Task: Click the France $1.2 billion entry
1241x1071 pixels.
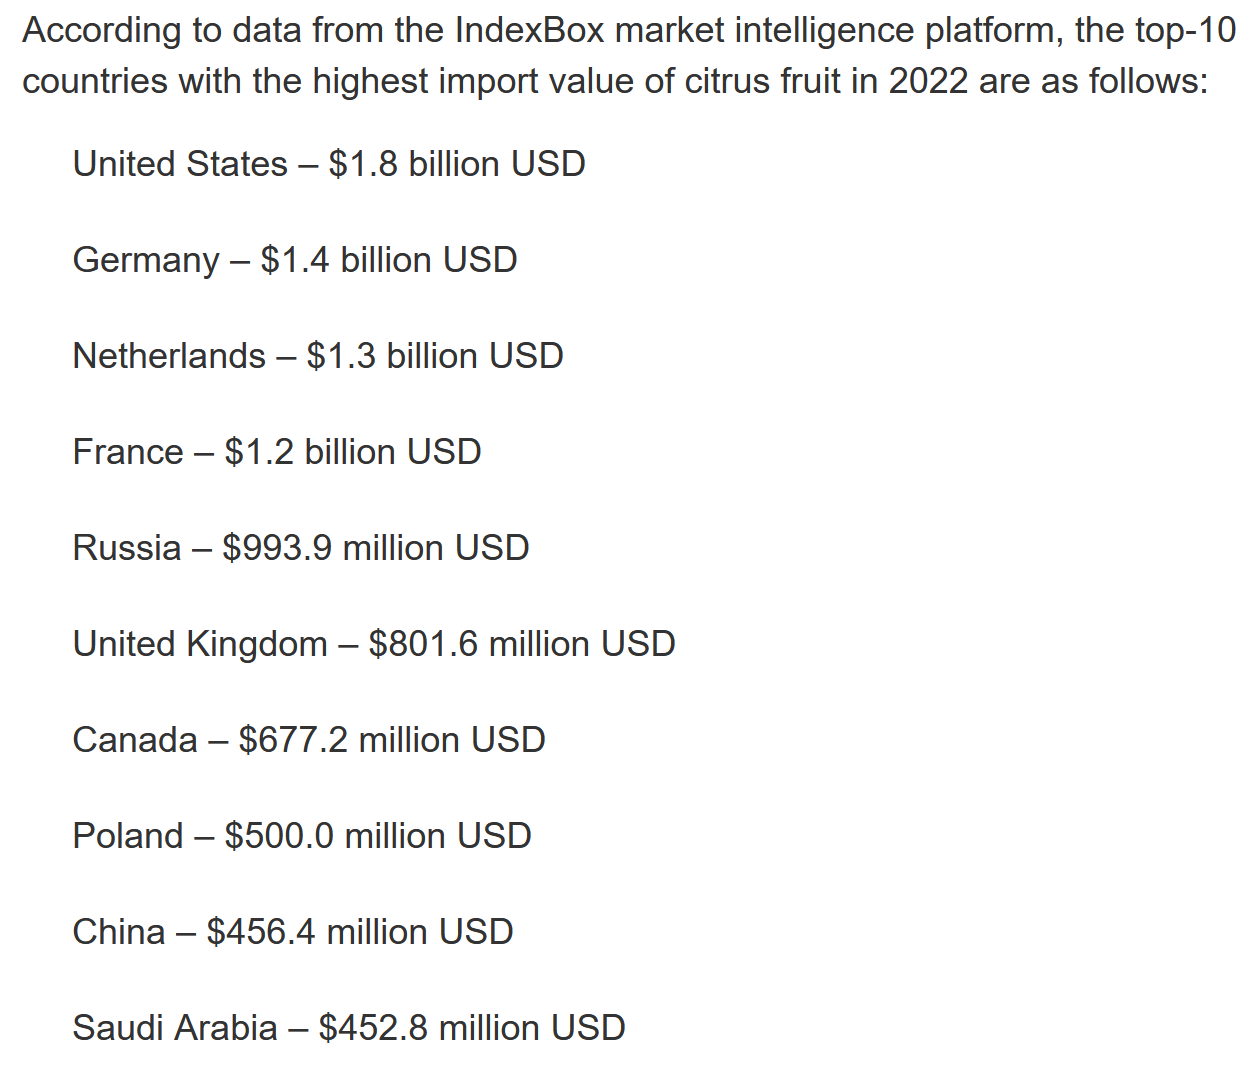Action: point(277,452)
